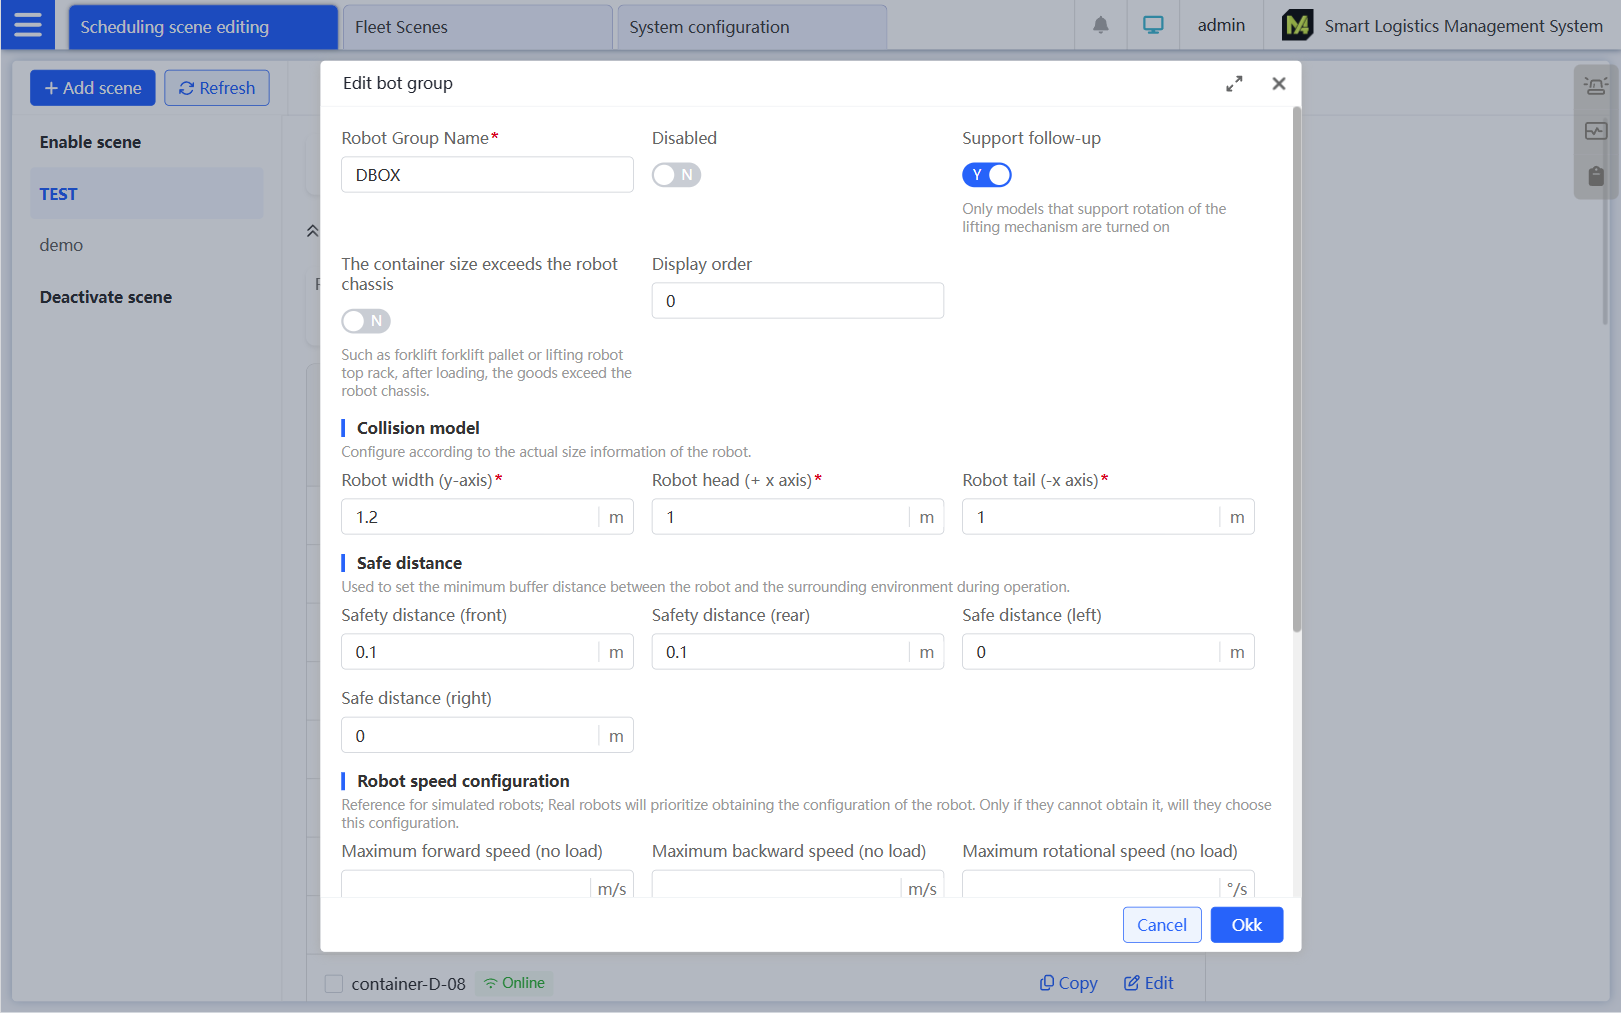Switch to Fleet Scenes tab
The height and width of the screenshot is (1013, 1621).
pos(476,27)
